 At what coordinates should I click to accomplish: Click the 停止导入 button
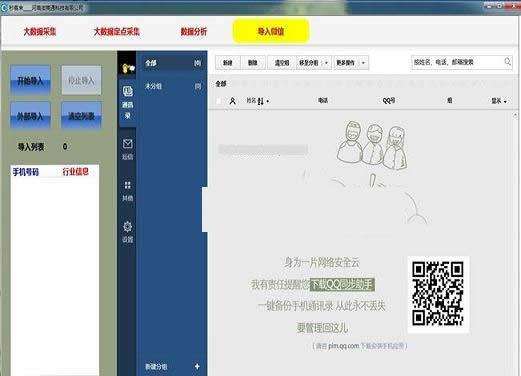(x=81, y=80)
